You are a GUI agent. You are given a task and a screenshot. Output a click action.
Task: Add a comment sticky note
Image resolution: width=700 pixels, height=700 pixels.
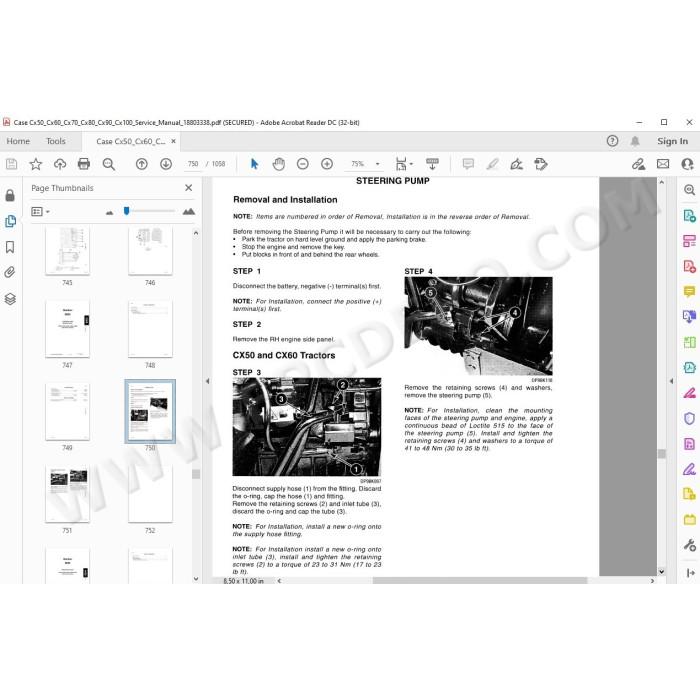click(x=468, y=164)
